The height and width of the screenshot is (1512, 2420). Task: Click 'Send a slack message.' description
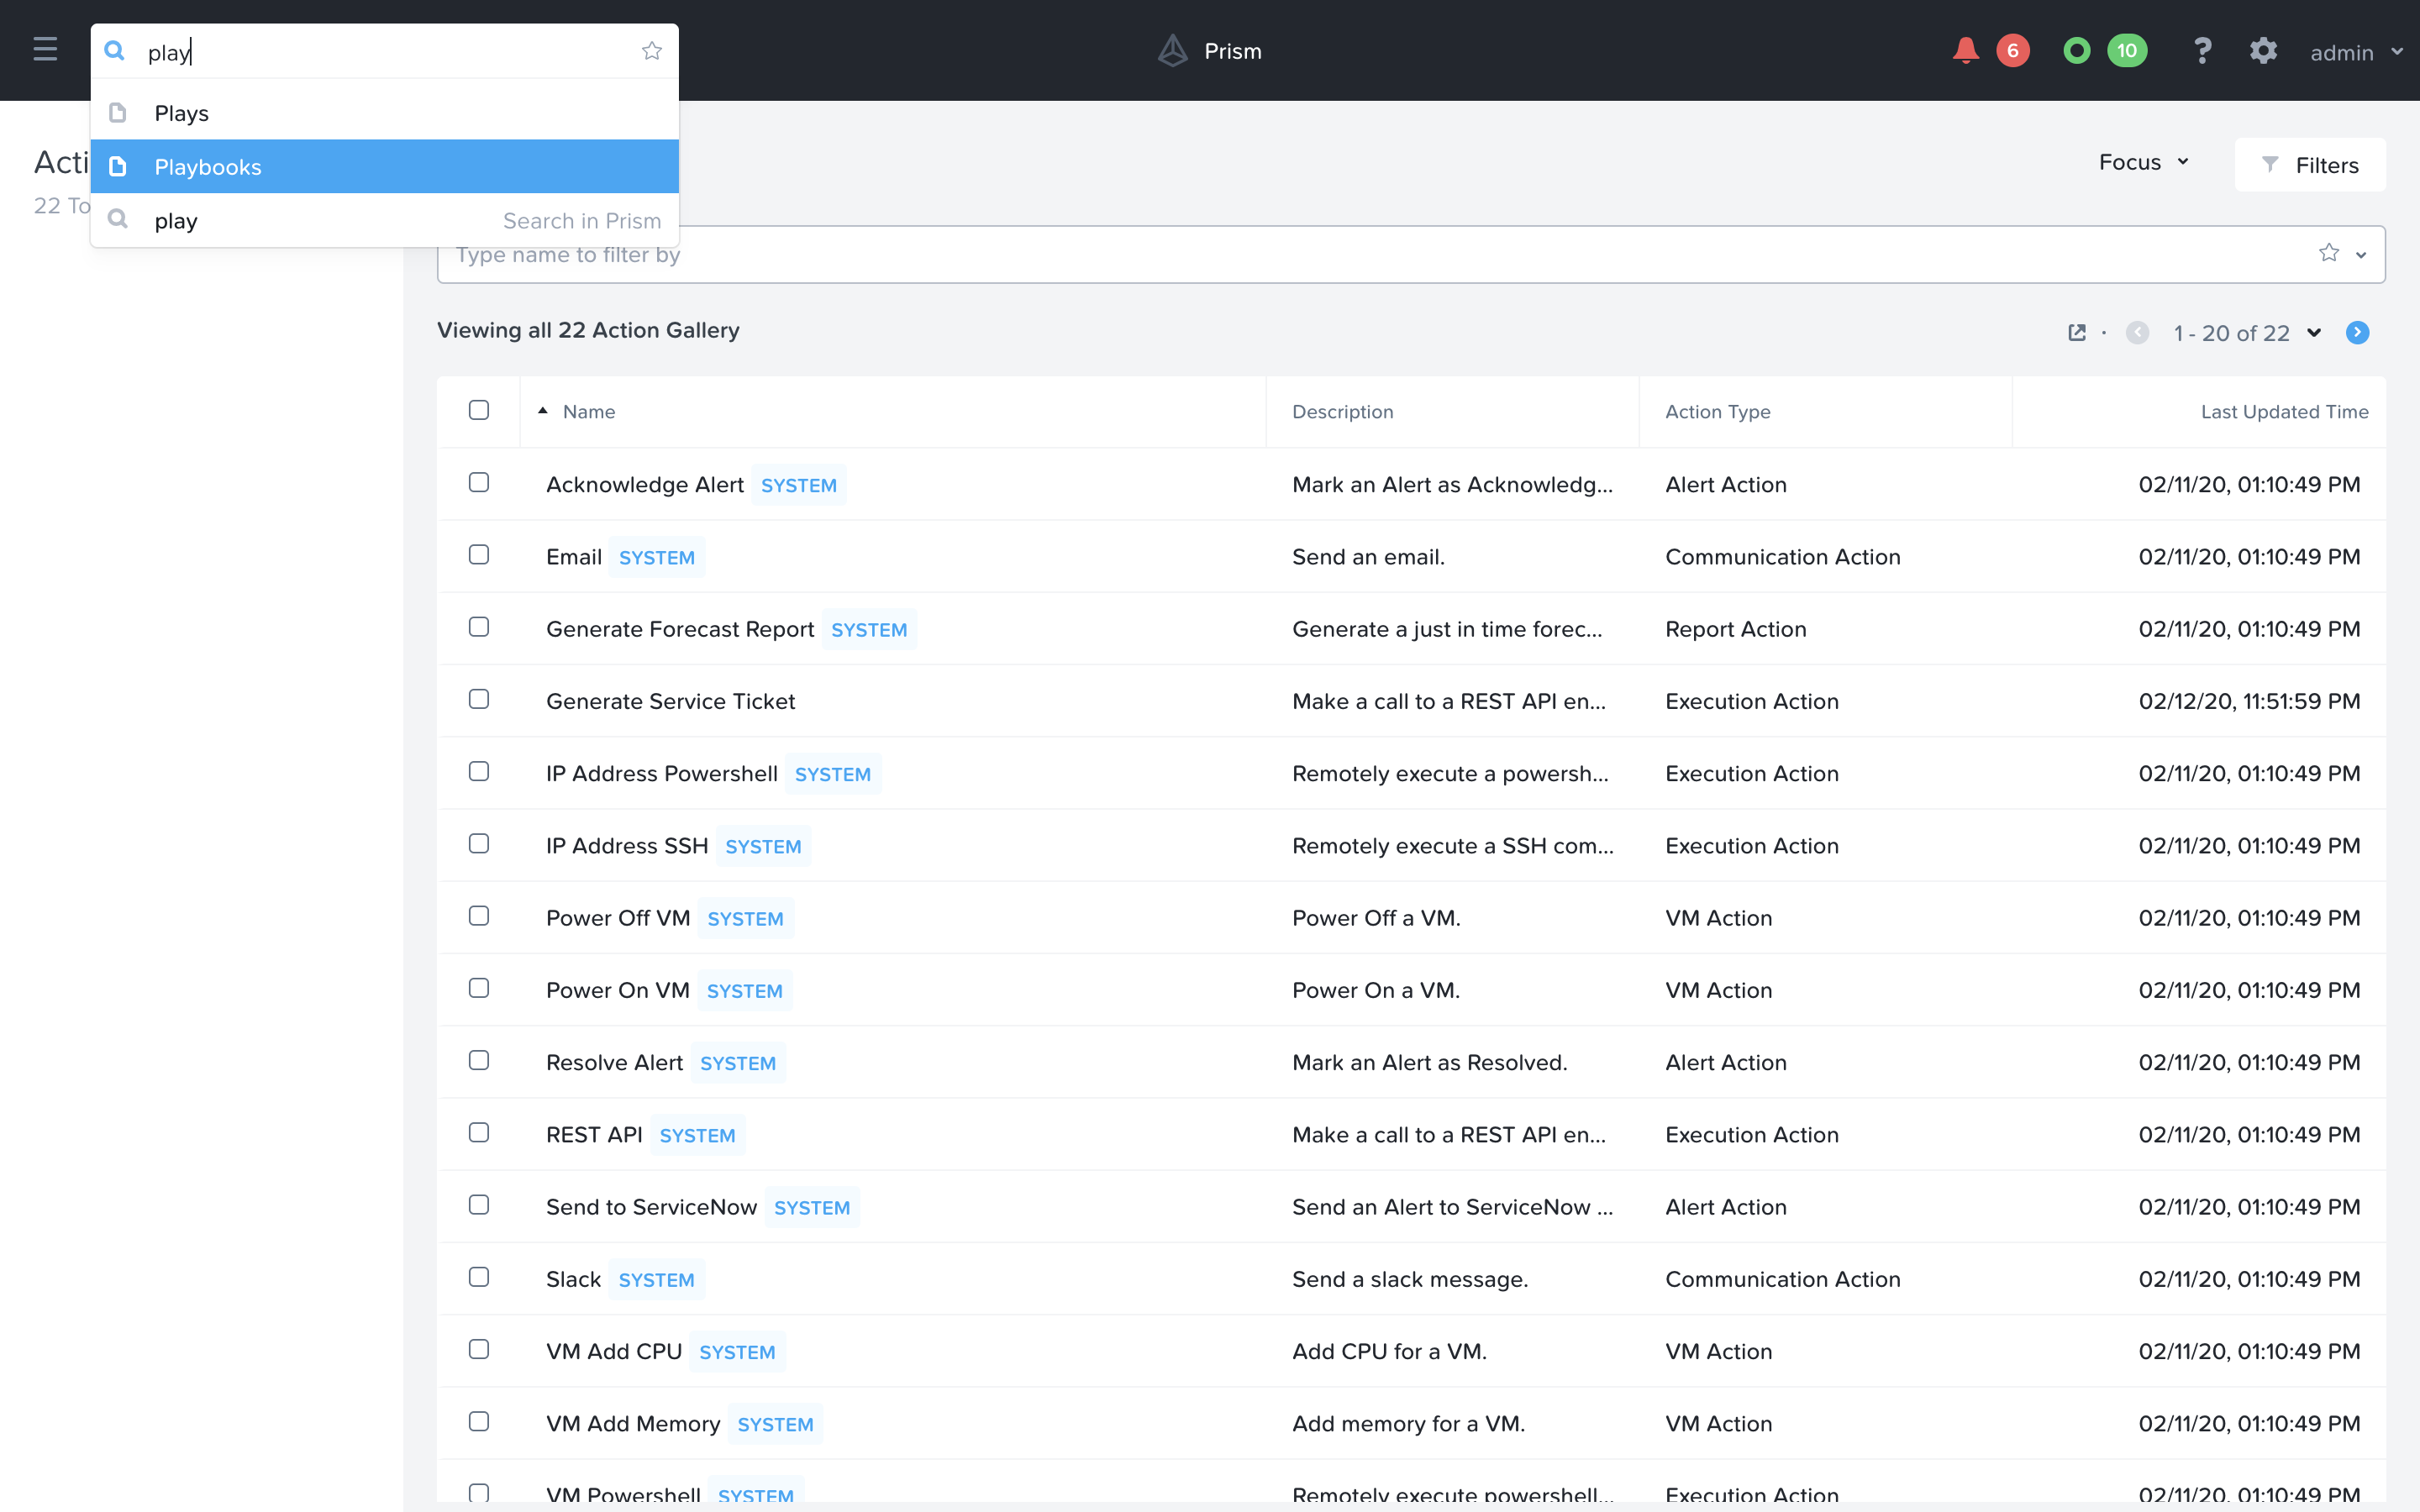pyautogui.click(x=1410, y=1279)
